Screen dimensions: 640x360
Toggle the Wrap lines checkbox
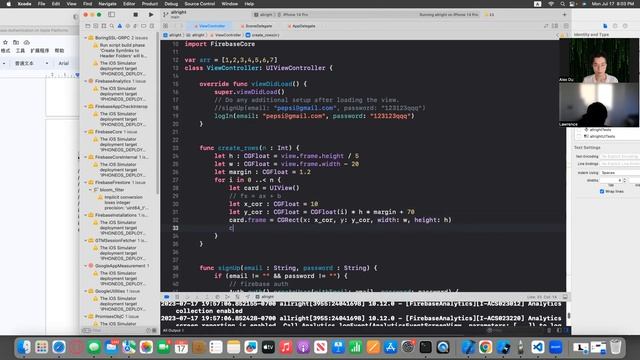pyautogui.click(x=602, y=191)
